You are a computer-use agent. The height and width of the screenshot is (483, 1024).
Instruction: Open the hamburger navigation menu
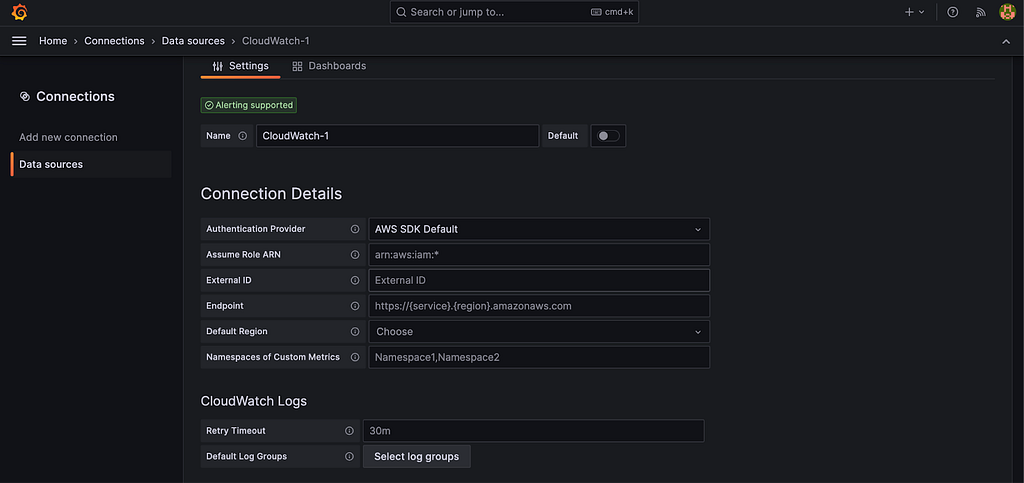[x=20, y=40]
